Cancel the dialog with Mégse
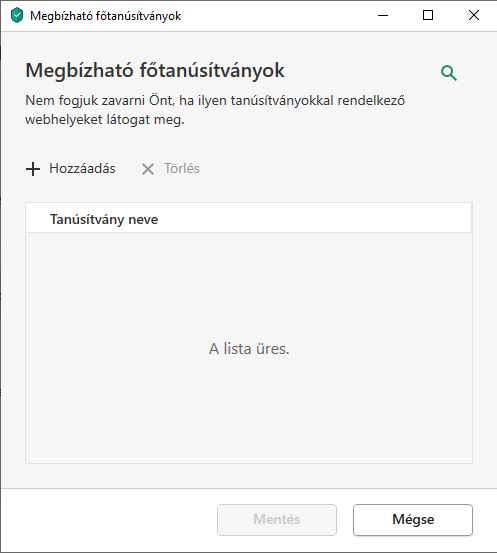 click(413, 519)
